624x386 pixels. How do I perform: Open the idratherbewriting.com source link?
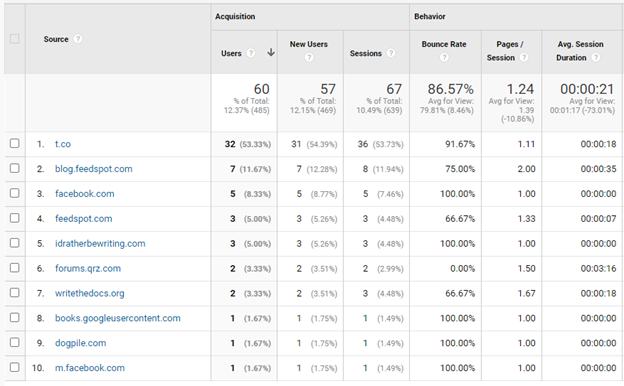pyautogui.click(x=100, y=244)
